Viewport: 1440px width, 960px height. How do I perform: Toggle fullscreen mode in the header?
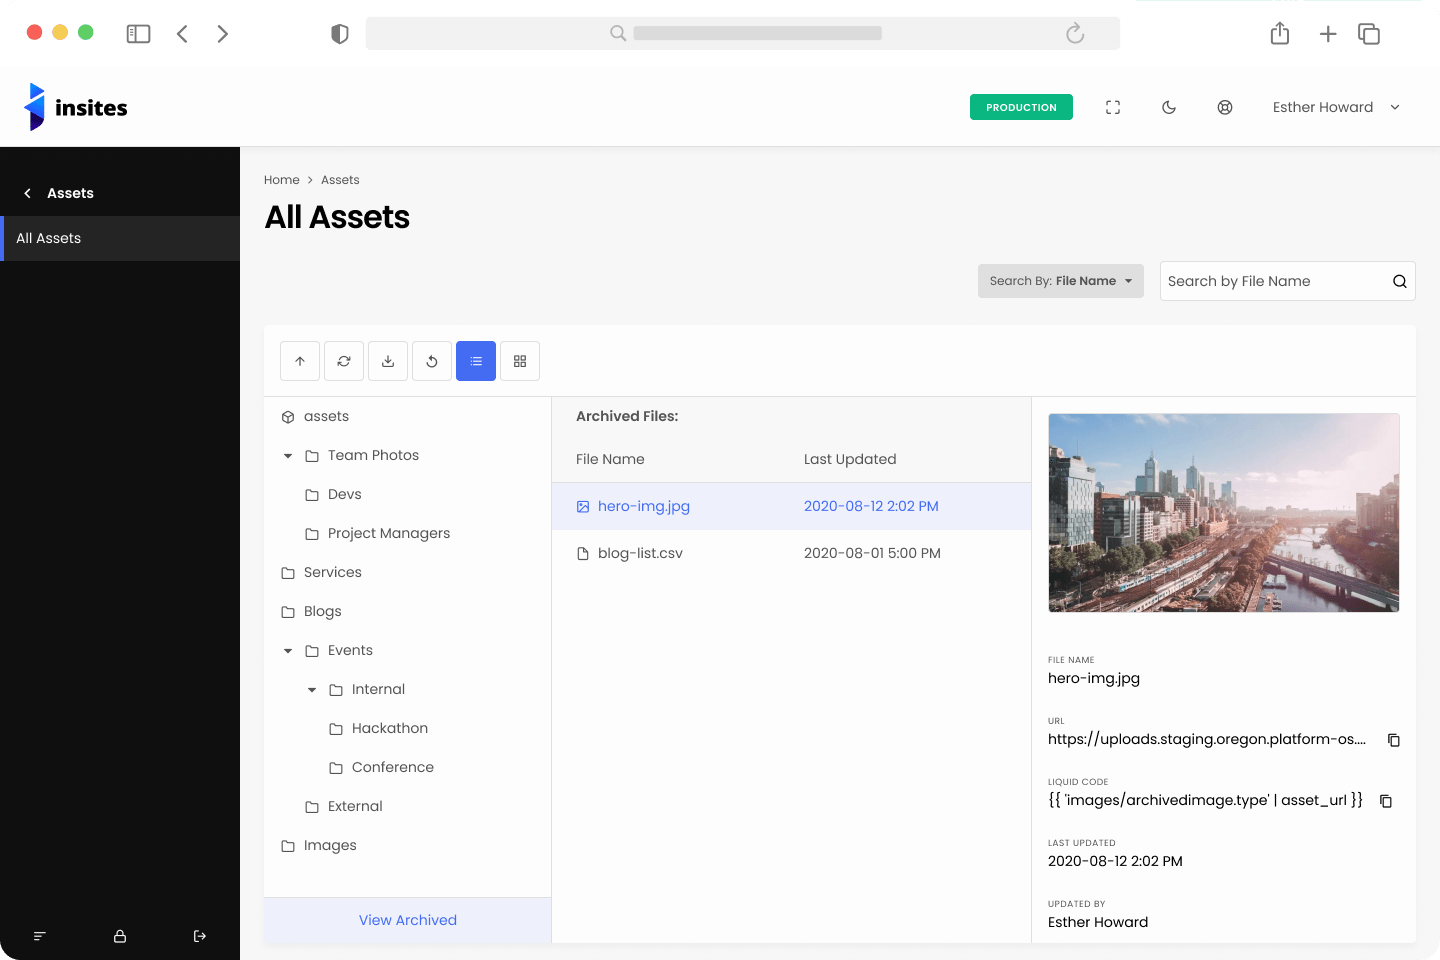[1113, 107]
